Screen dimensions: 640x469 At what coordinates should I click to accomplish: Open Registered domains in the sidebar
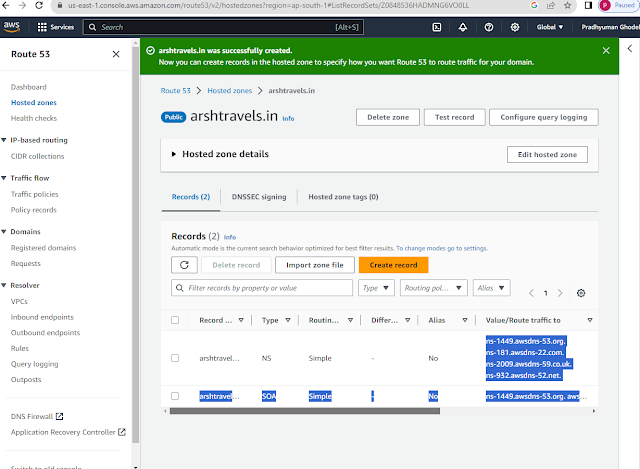tap(43, 248)
